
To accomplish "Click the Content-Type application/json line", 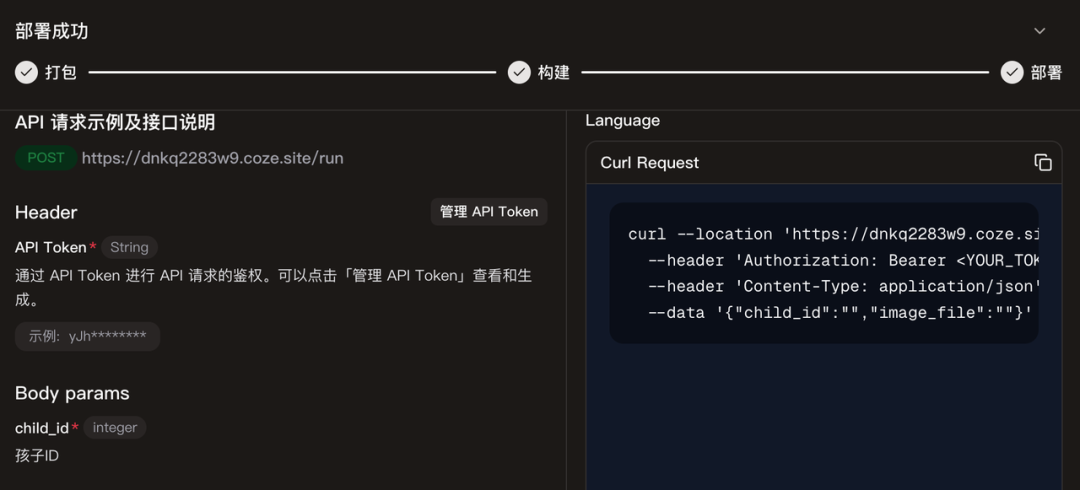I will pos(844,287).
